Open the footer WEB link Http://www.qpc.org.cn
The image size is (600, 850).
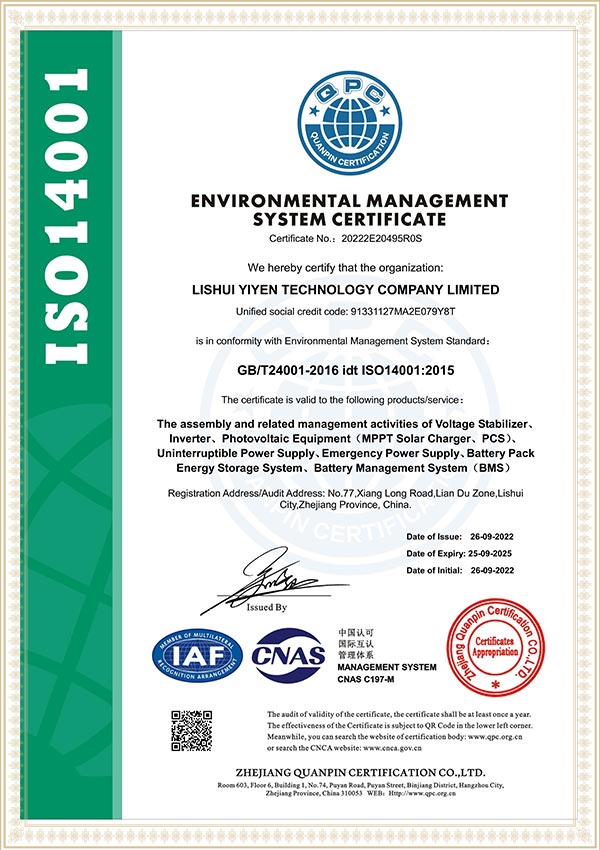[x=423, y=793]
